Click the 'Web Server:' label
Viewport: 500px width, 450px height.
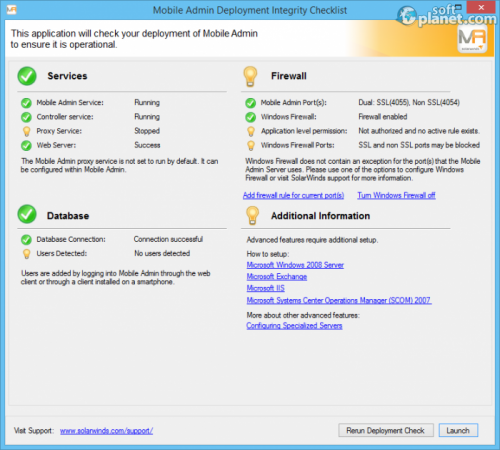[x=56, y=145]
